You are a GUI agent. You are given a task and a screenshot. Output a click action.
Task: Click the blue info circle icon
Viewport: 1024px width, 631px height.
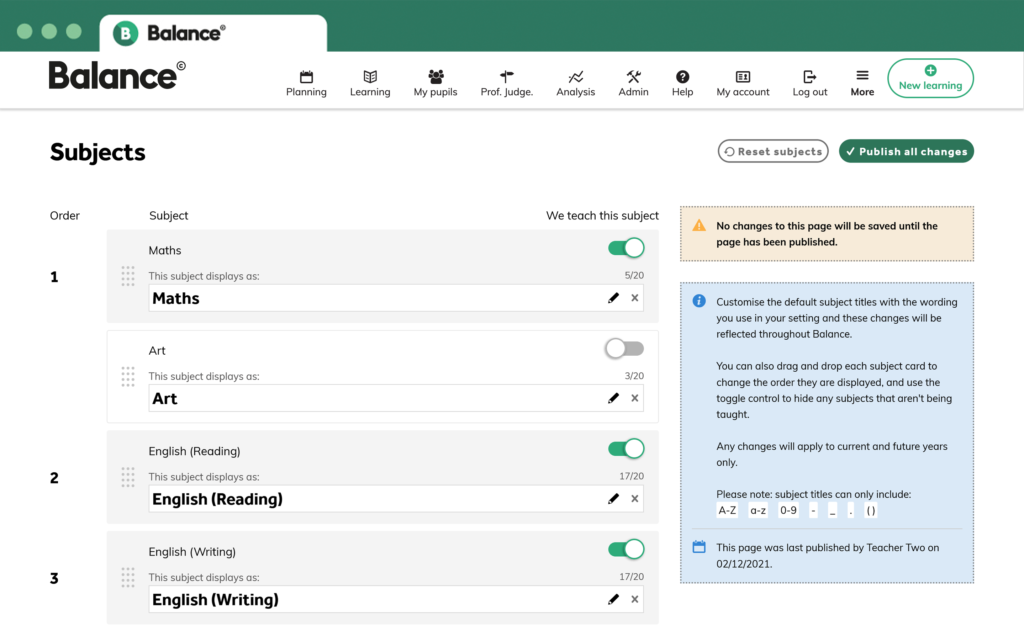[x=699, y=301]
